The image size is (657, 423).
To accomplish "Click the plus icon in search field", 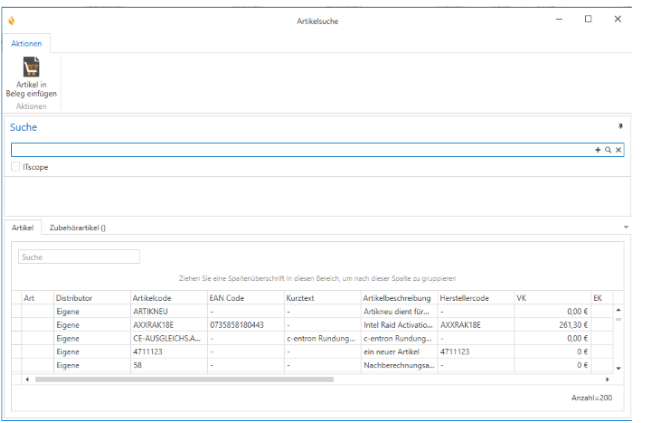I will pos(598,149).
